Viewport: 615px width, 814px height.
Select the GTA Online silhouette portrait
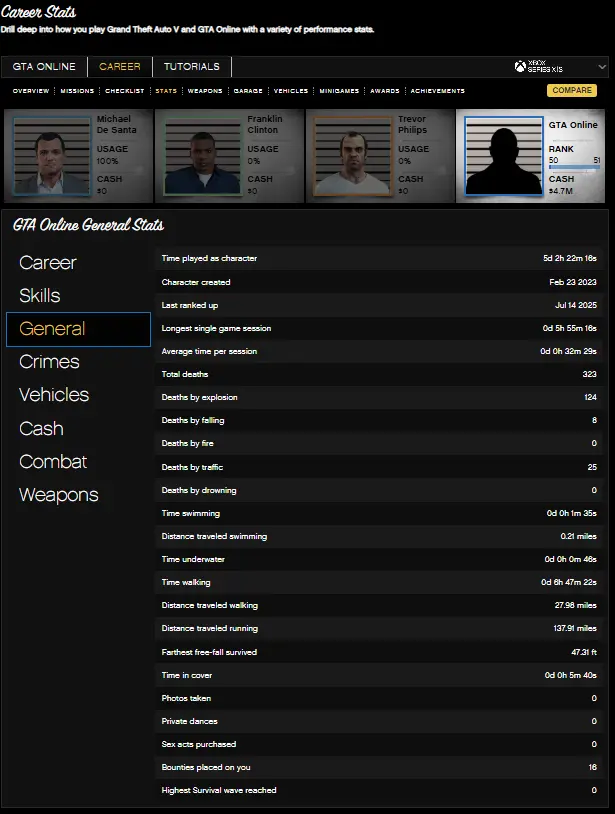click(504, 156)
